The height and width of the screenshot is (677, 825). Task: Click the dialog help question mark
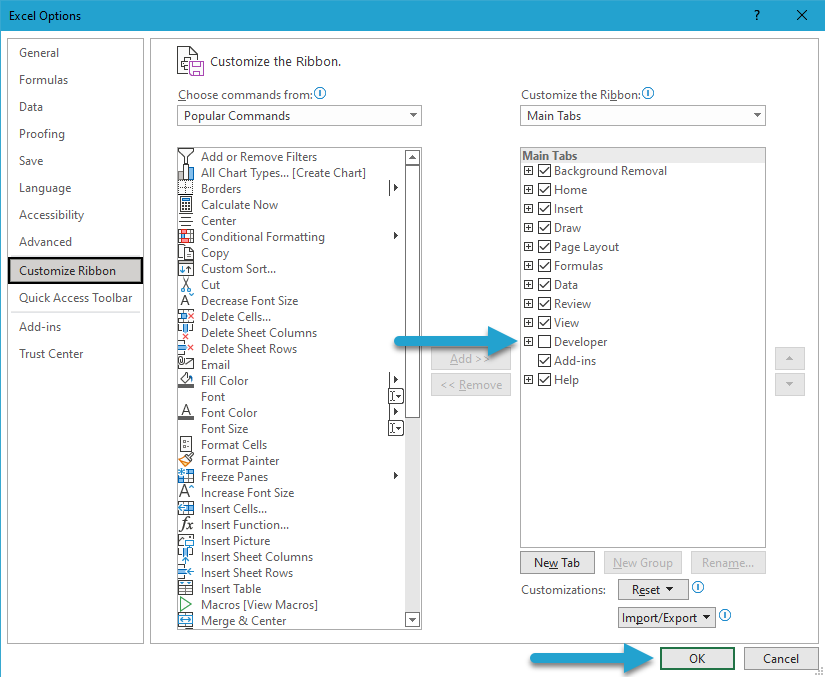click(x=757, y=15)
